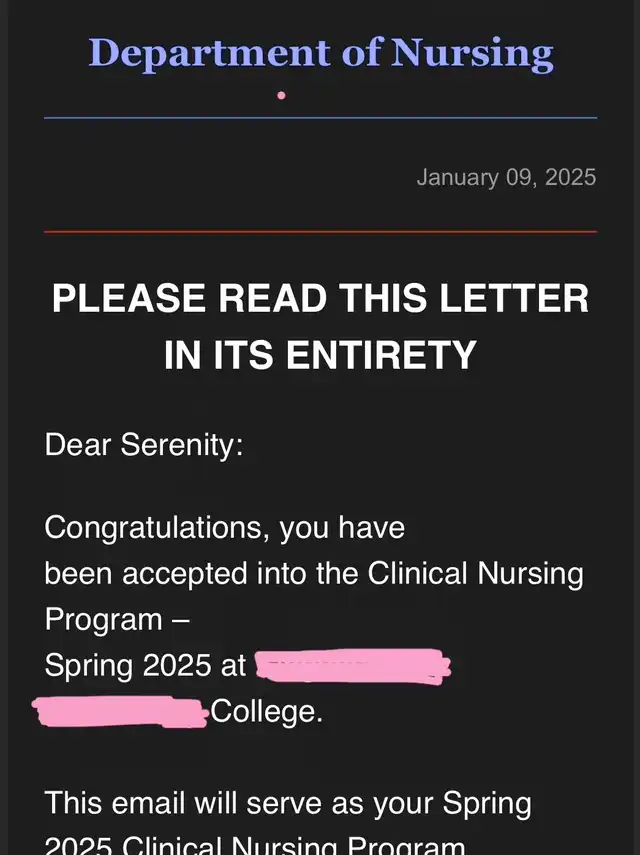640x855 pixels.
Task: Click the word College
Action: [x=267, y=712]
